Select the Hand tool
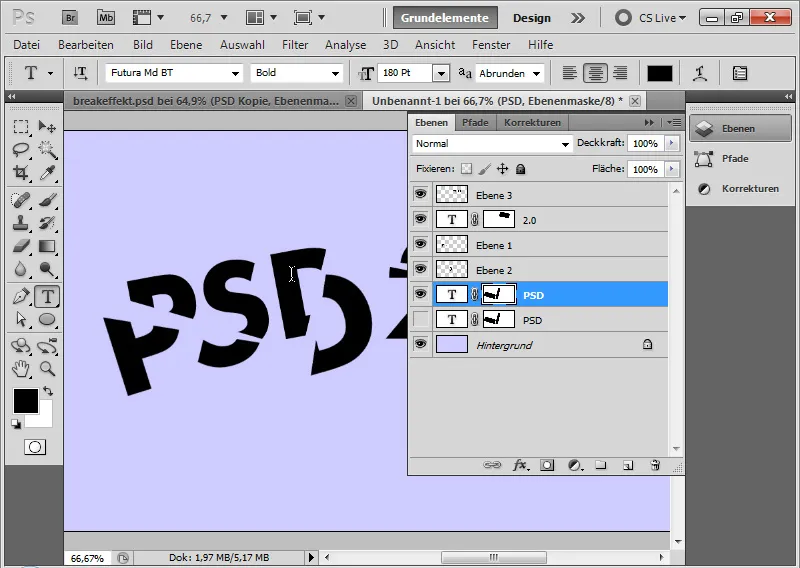 (20, 368)
